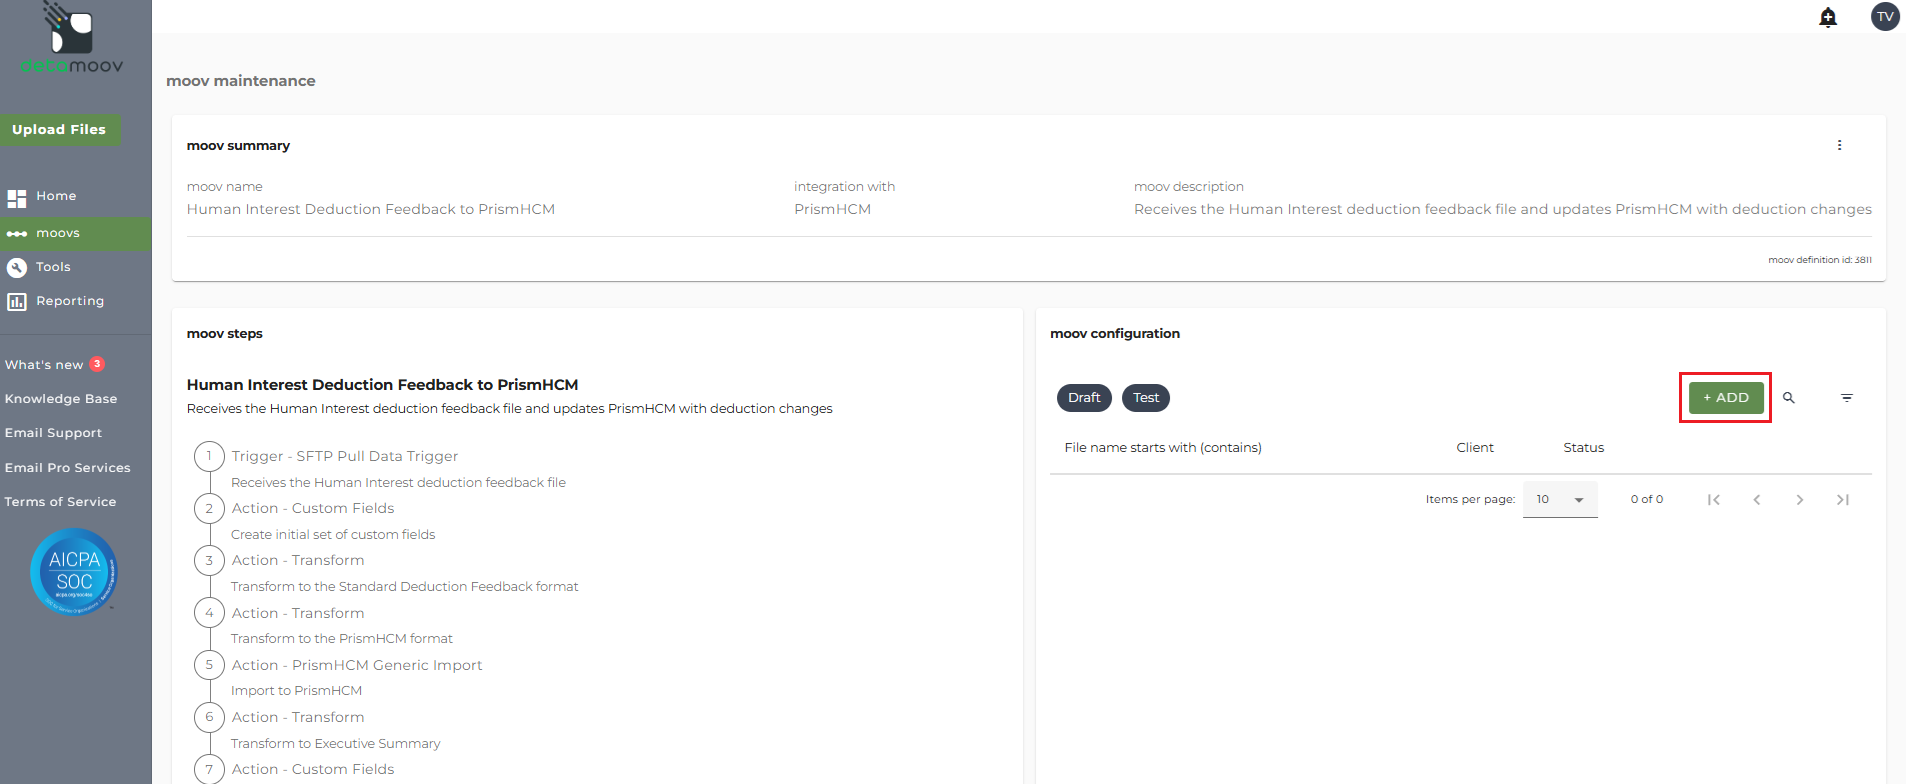Open the Email Support link
This screenshot has height=784, width=1906.
click(x=53, y=433)
